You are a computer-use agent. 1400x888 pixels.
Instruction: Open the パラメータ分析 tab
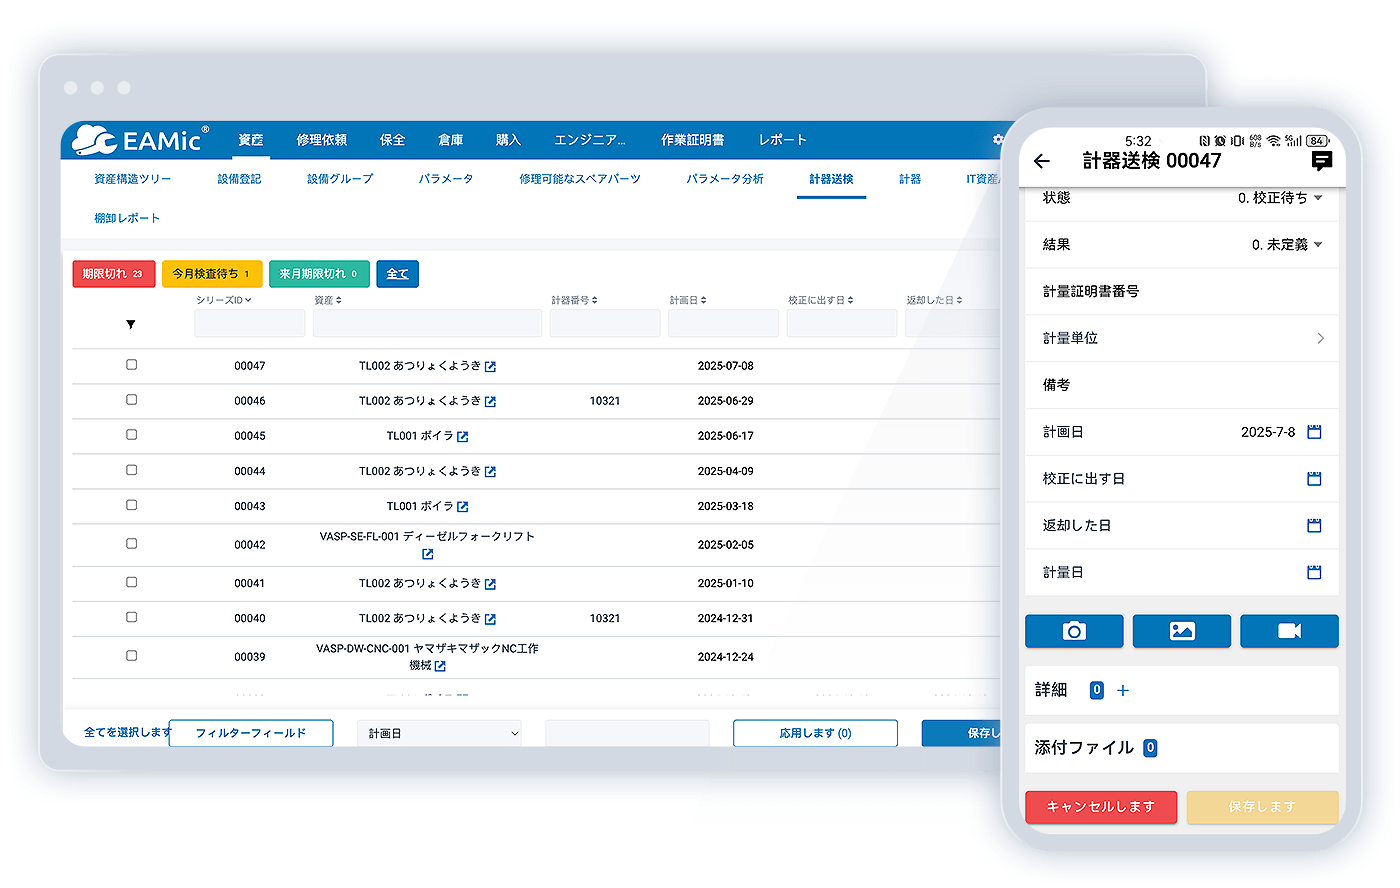pos(724,179)
